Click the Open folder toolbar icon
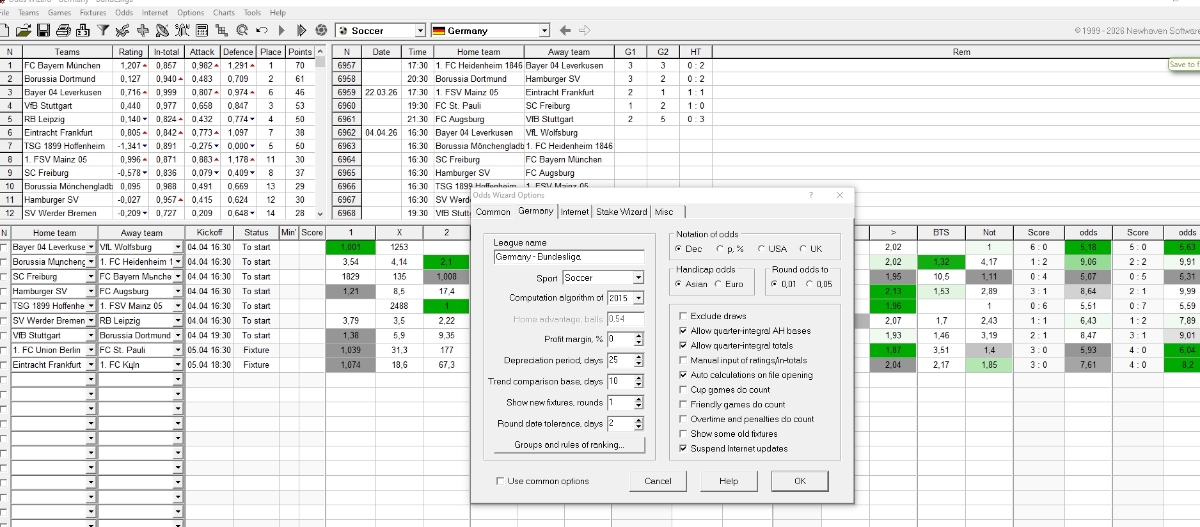Image resolution: width=1200 pixels, height=527 pixels. (23, 31)
